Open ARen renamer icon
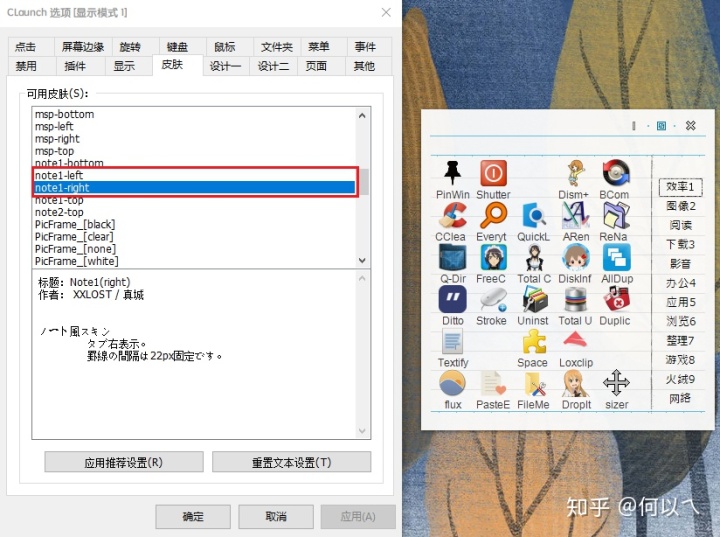This screenshot has width=720, height=537. click(x=575, y=215)
